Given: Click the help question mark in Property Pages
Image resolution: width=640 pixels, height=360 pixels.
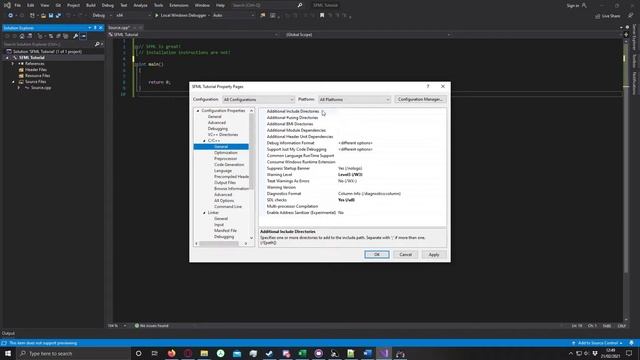Looking at the screenshot, I should tap(428, 87).
